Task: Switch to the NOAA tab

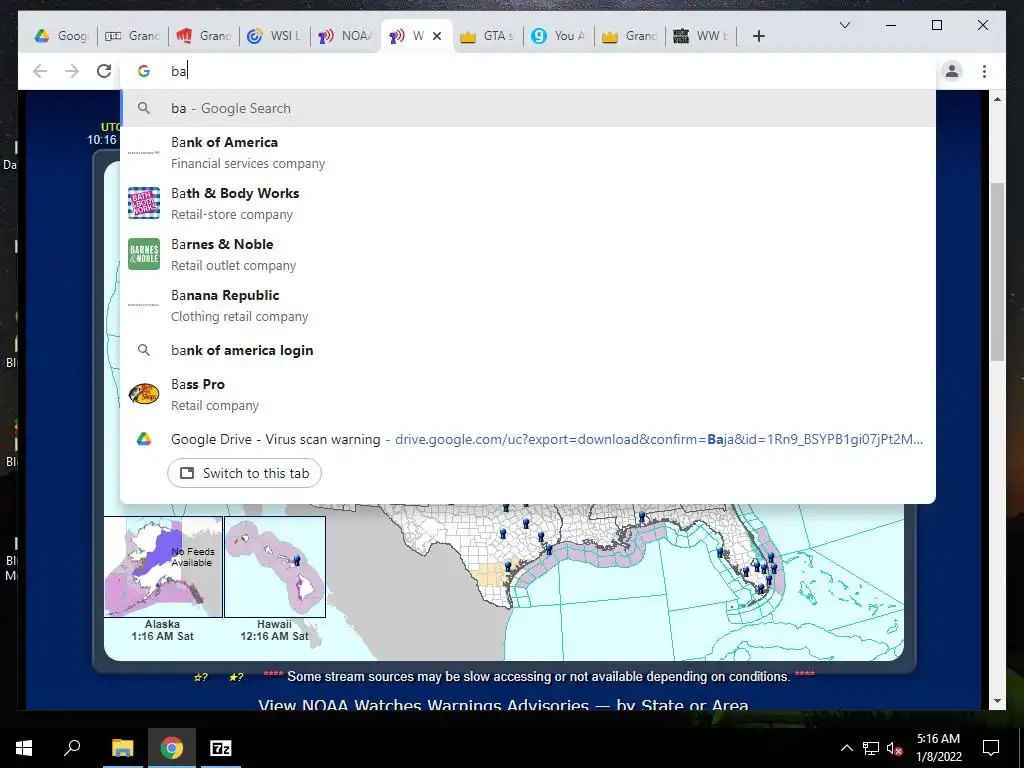Action: click(x=346, y=36)
